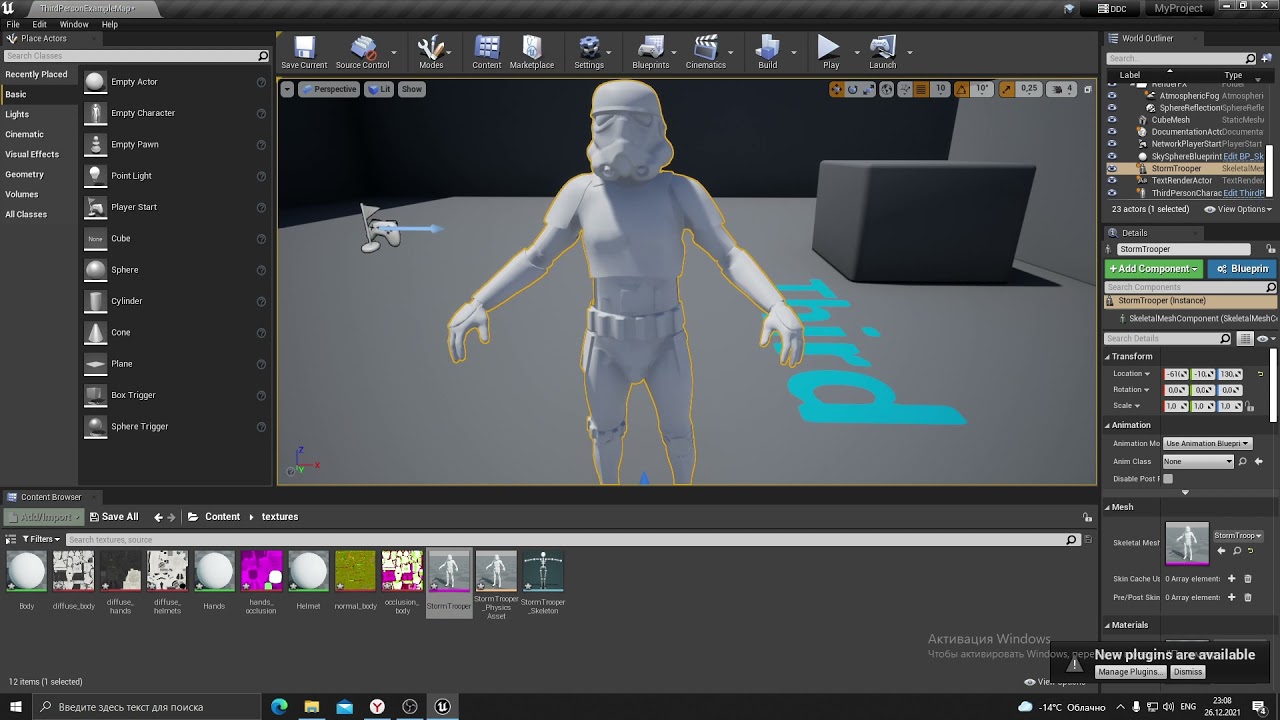Viewport: 1280px width, 720px height.
Task: Click the Blueprint button in Details
Action: 1242,269
